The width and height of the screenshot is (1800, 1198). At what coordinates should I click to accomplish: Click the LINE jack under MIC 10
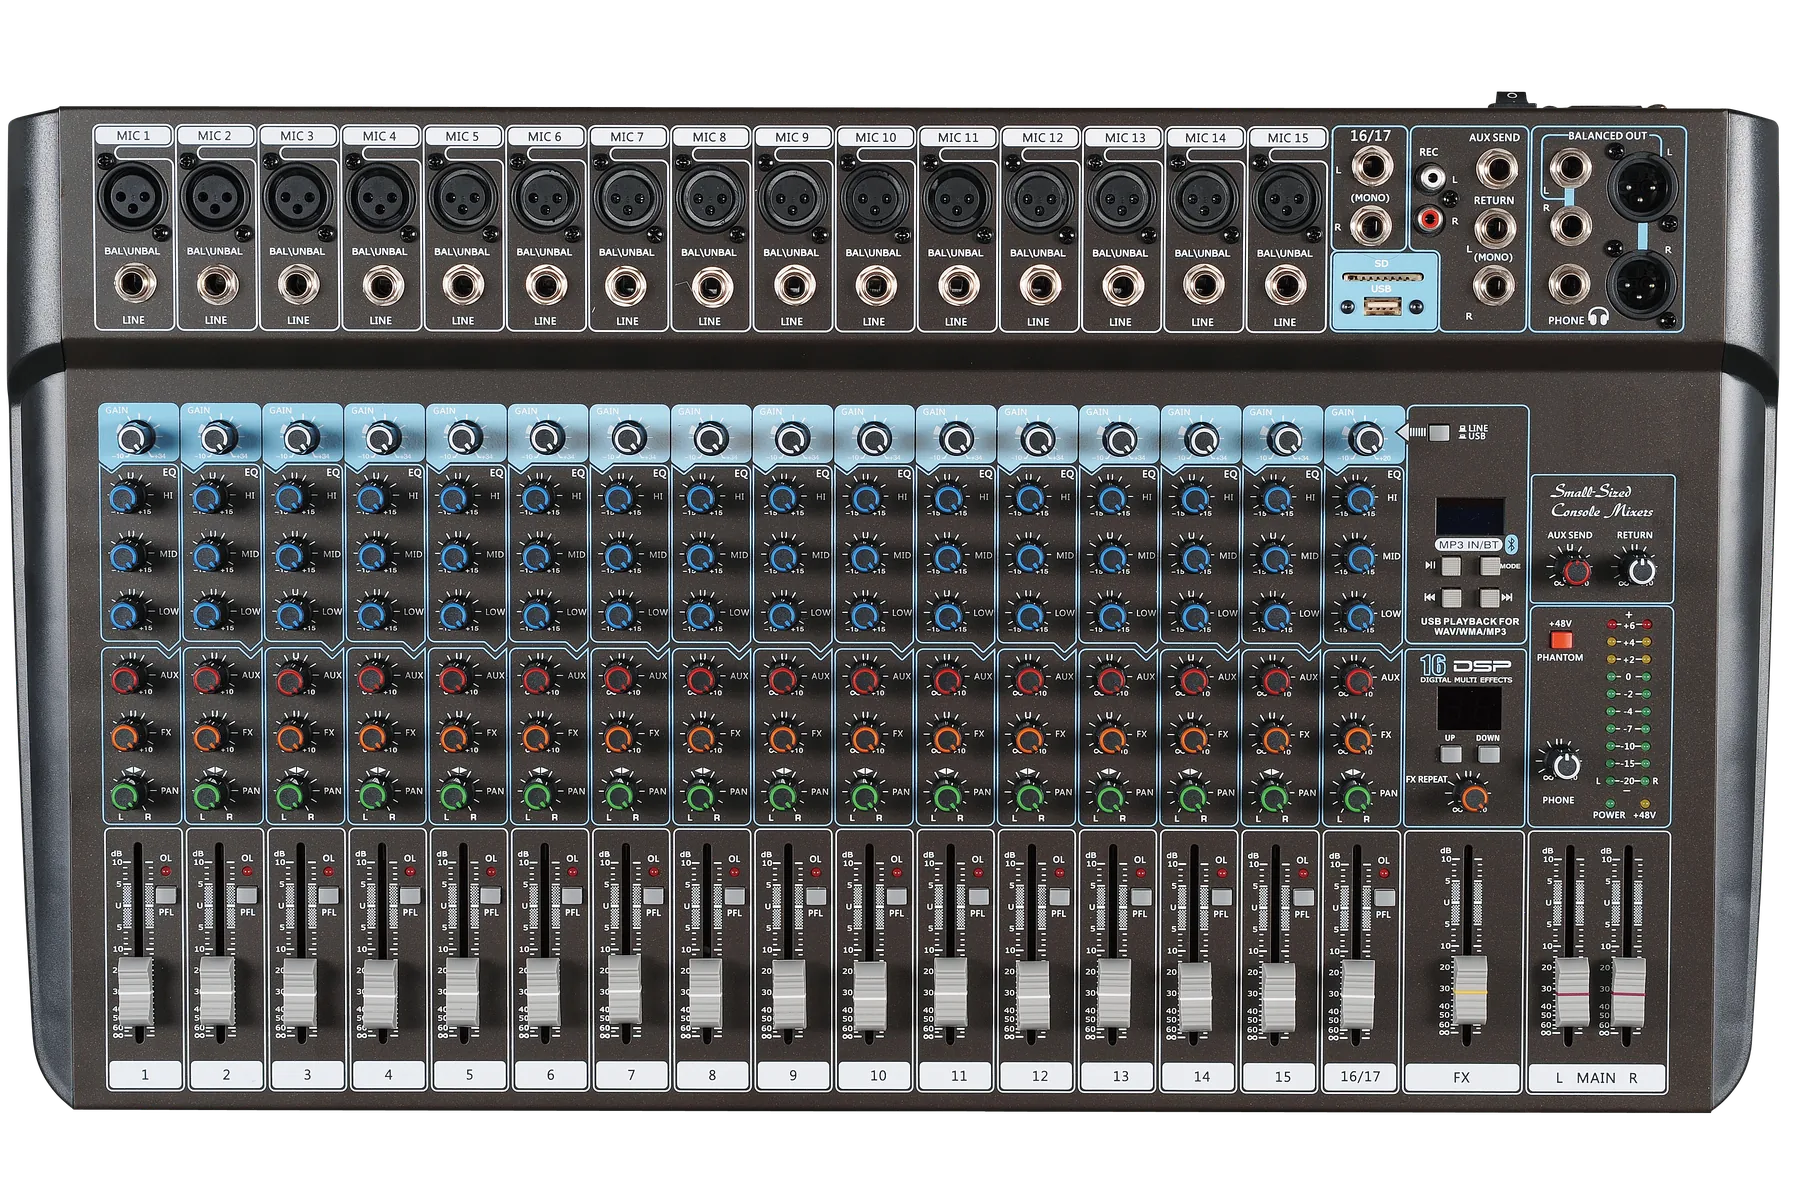tap(874, 287)
